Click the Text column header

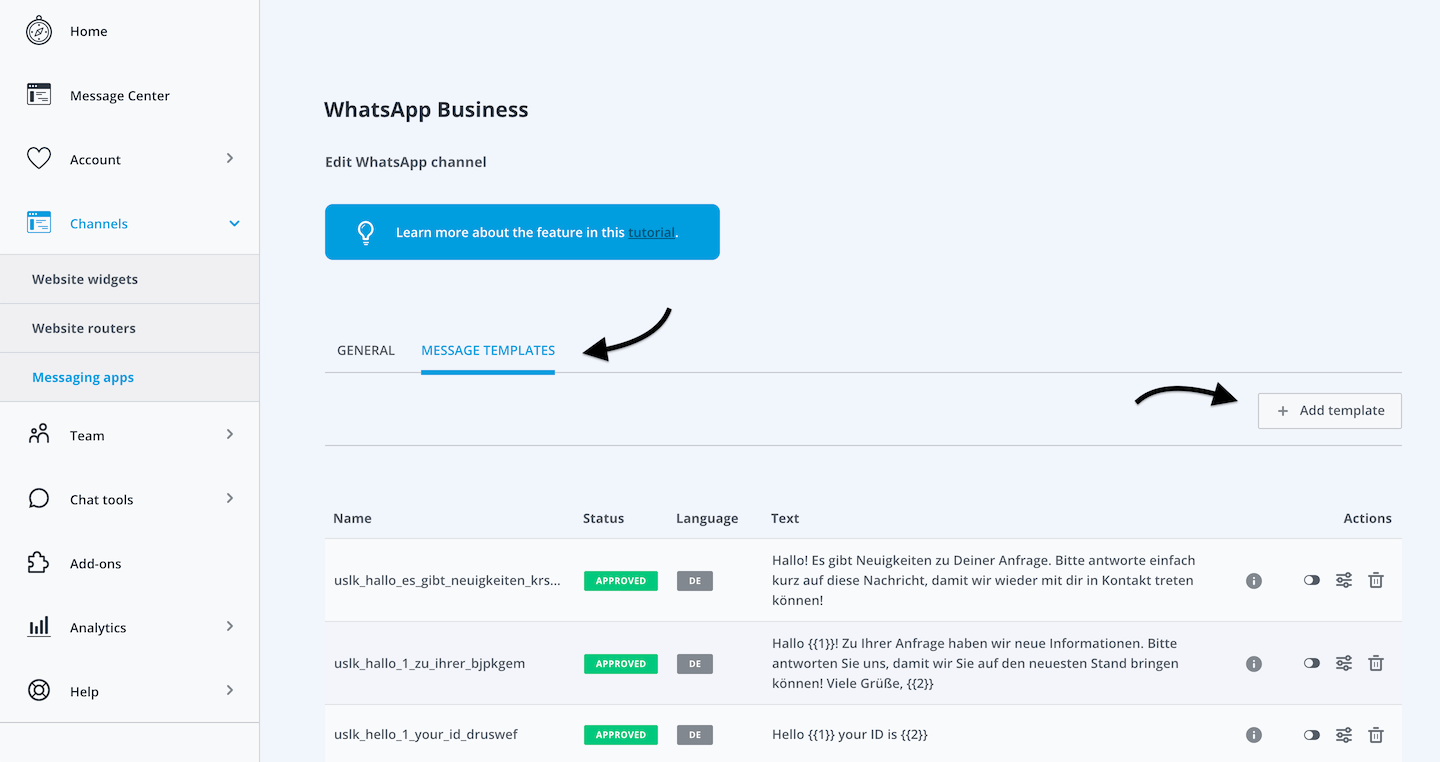785,518
